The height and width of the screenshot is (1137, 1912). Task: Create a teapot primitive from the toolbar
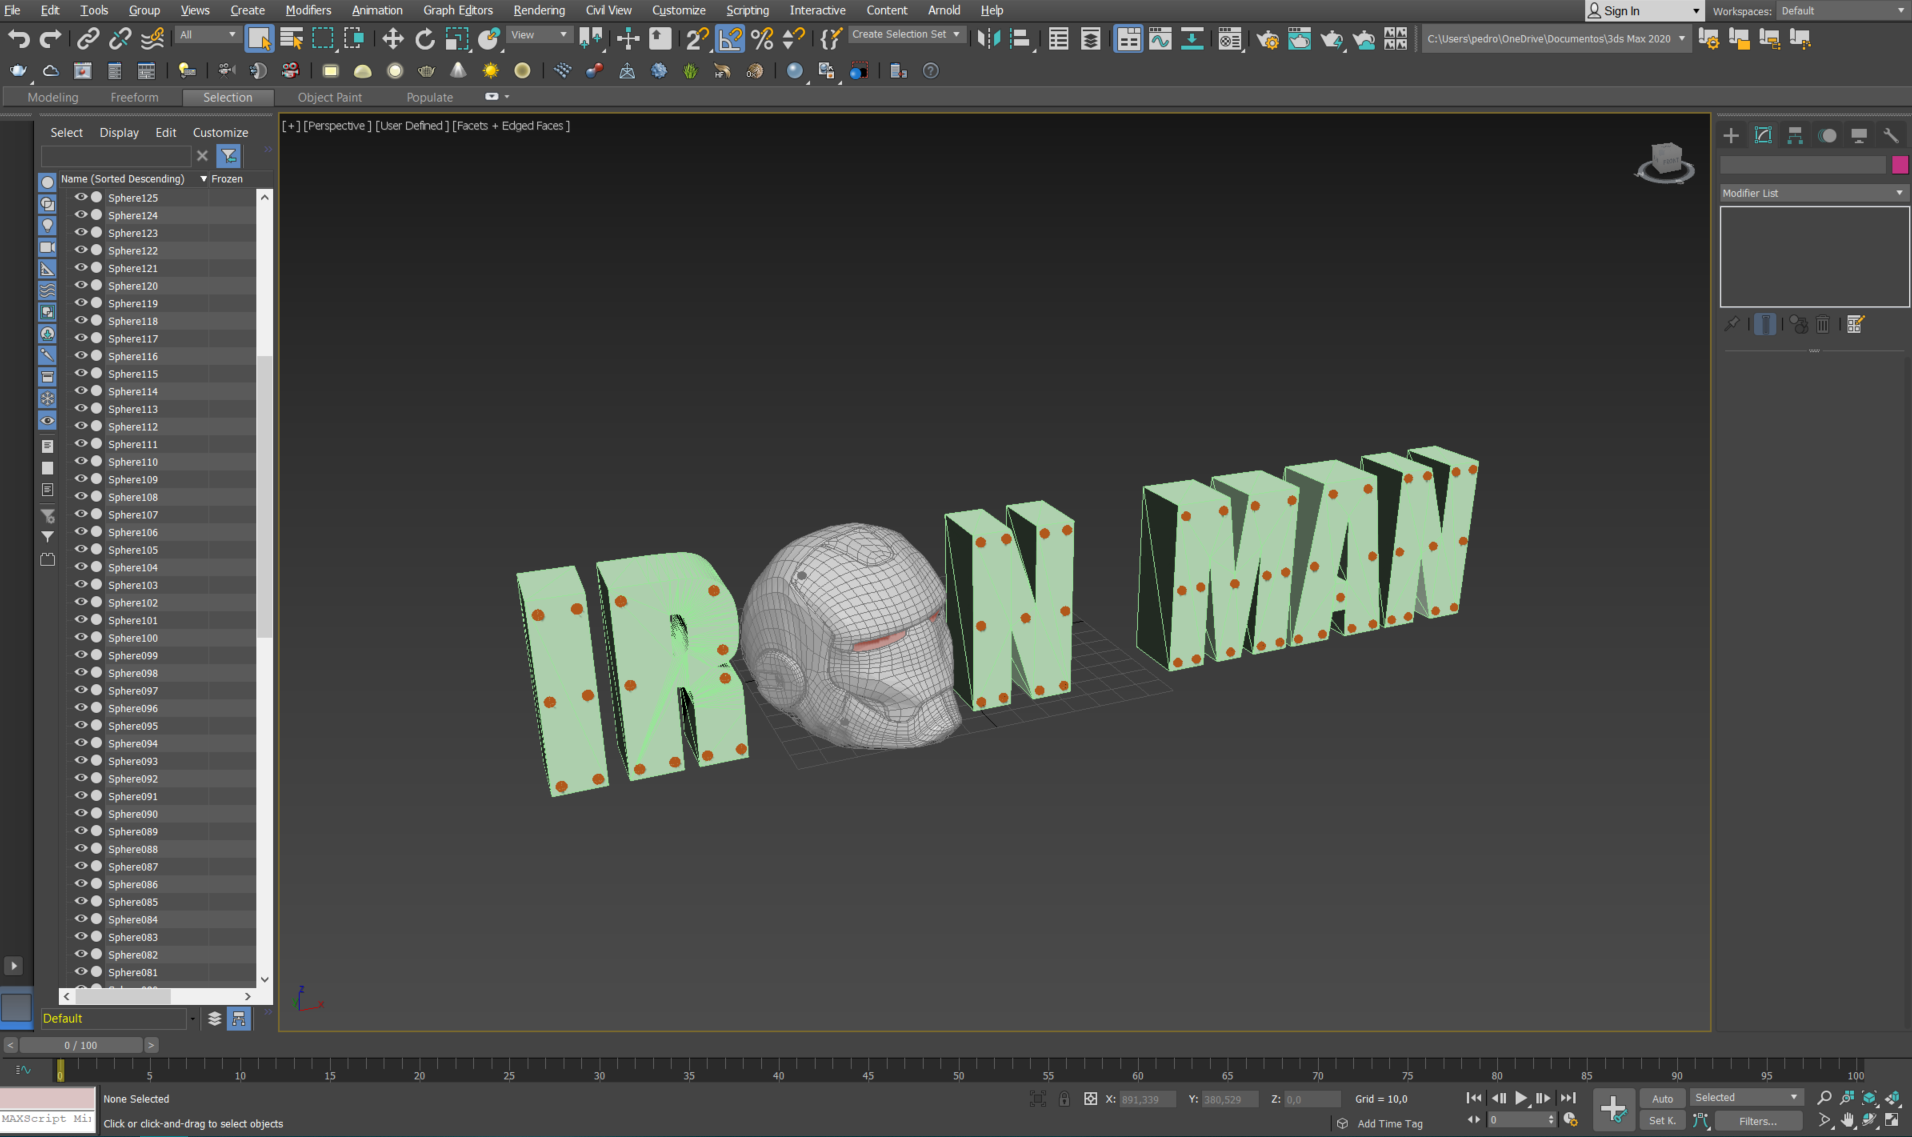(x=427, y=71)
